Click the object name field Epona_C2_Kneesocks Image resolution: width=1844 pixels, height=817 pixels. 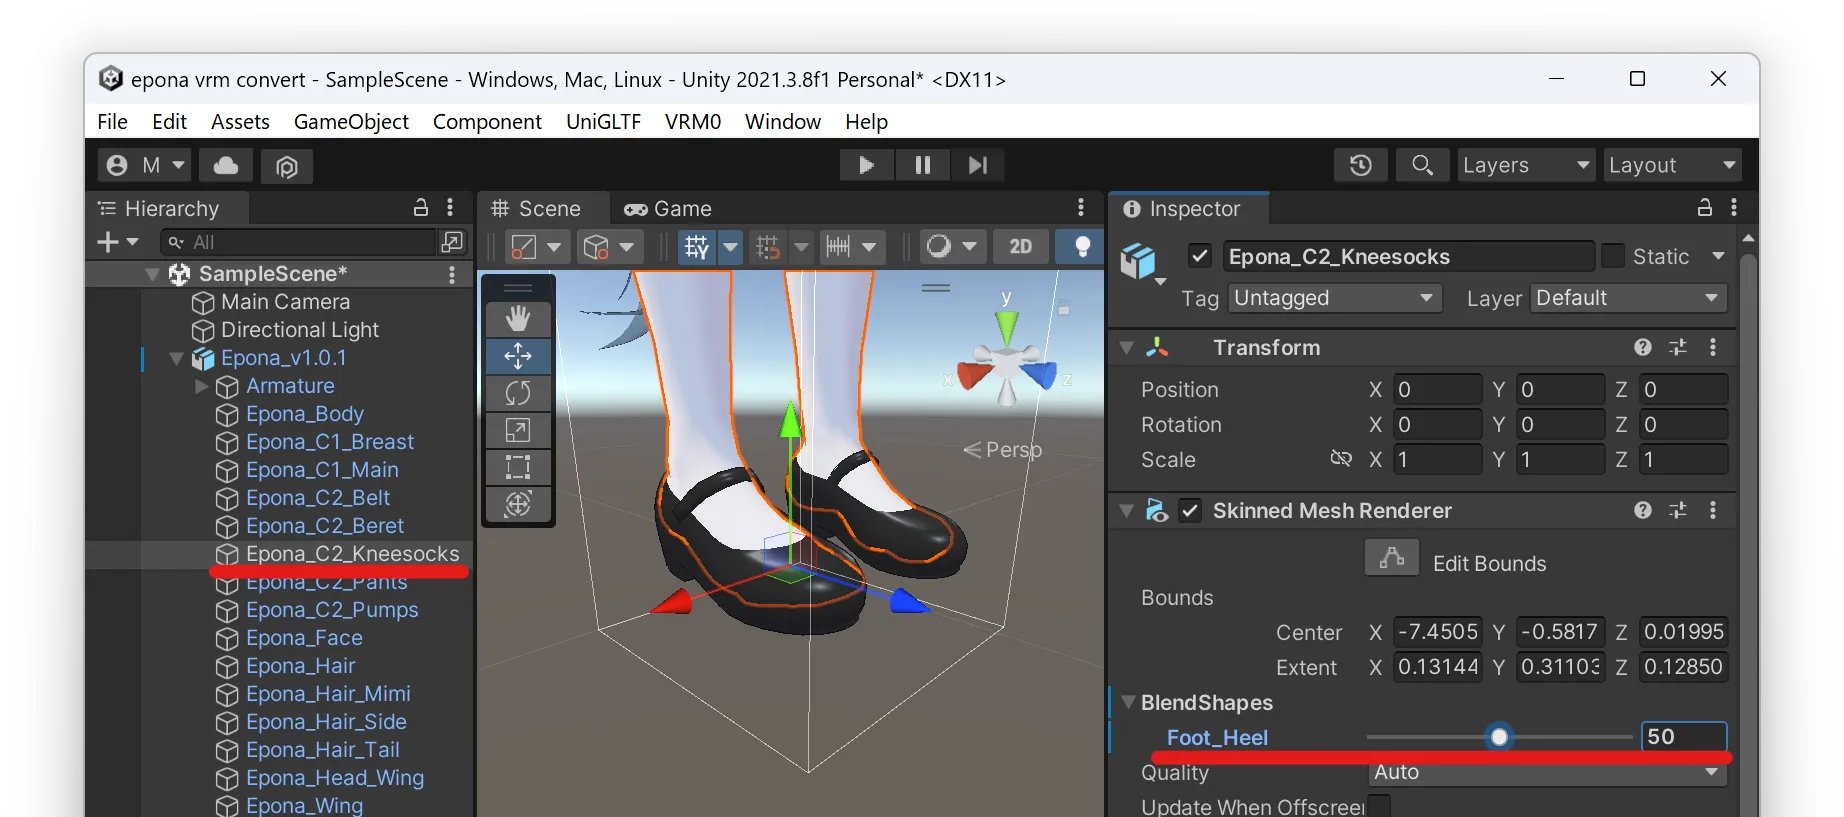pos(1408,256)
